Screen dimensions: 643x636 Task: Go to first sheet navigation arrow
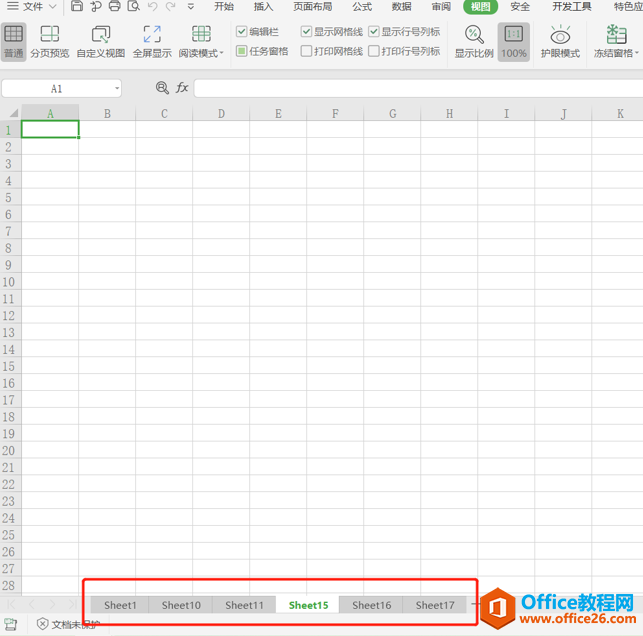pyautogui.click(x=11, y=604)
